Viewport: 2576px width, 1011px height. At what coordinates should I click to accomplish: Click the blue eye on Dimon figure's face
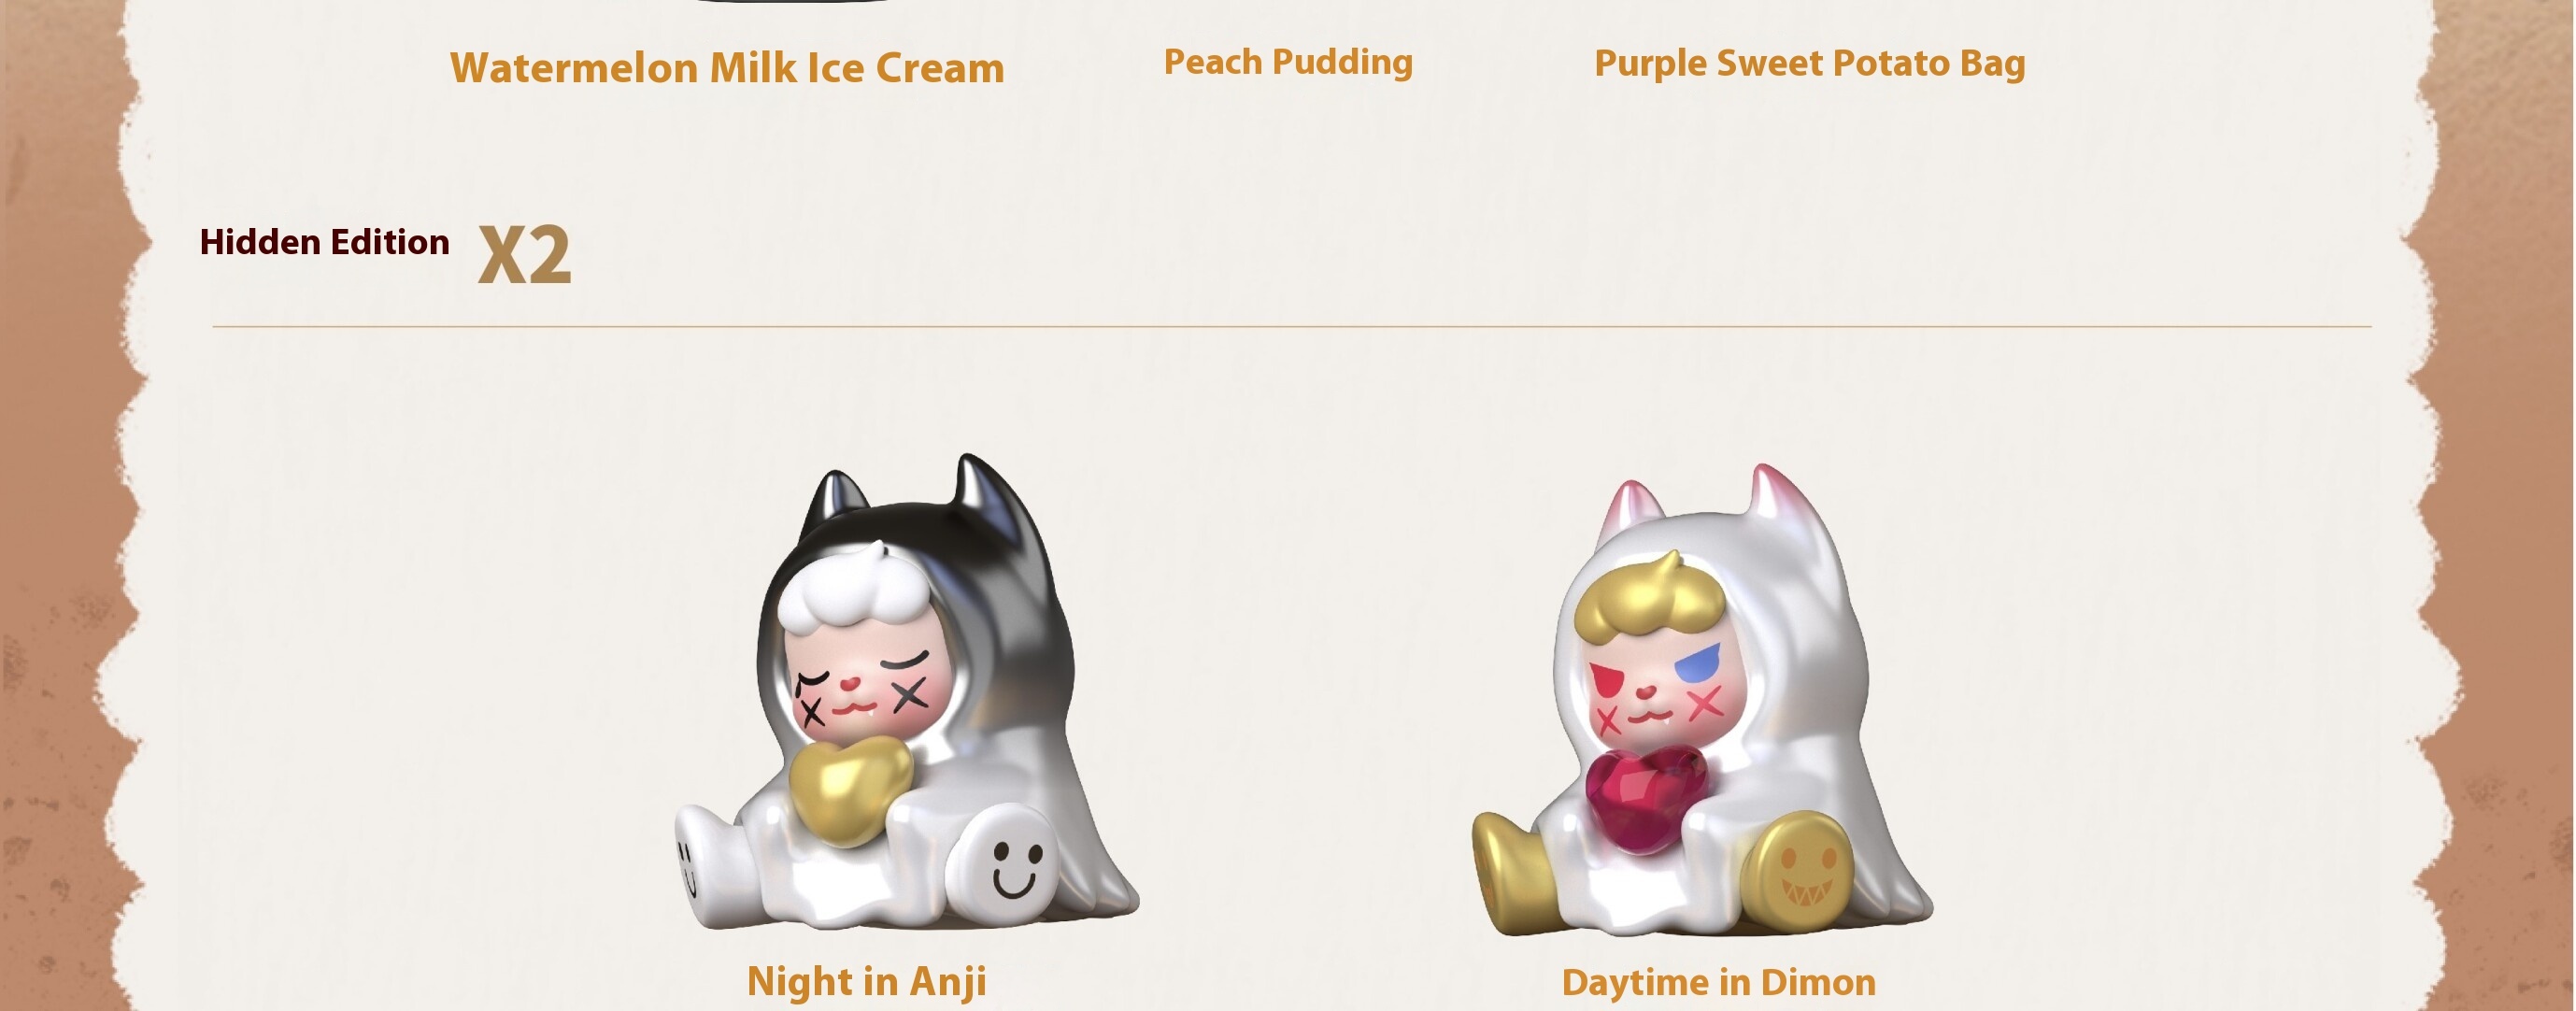tap(1697, 660)
